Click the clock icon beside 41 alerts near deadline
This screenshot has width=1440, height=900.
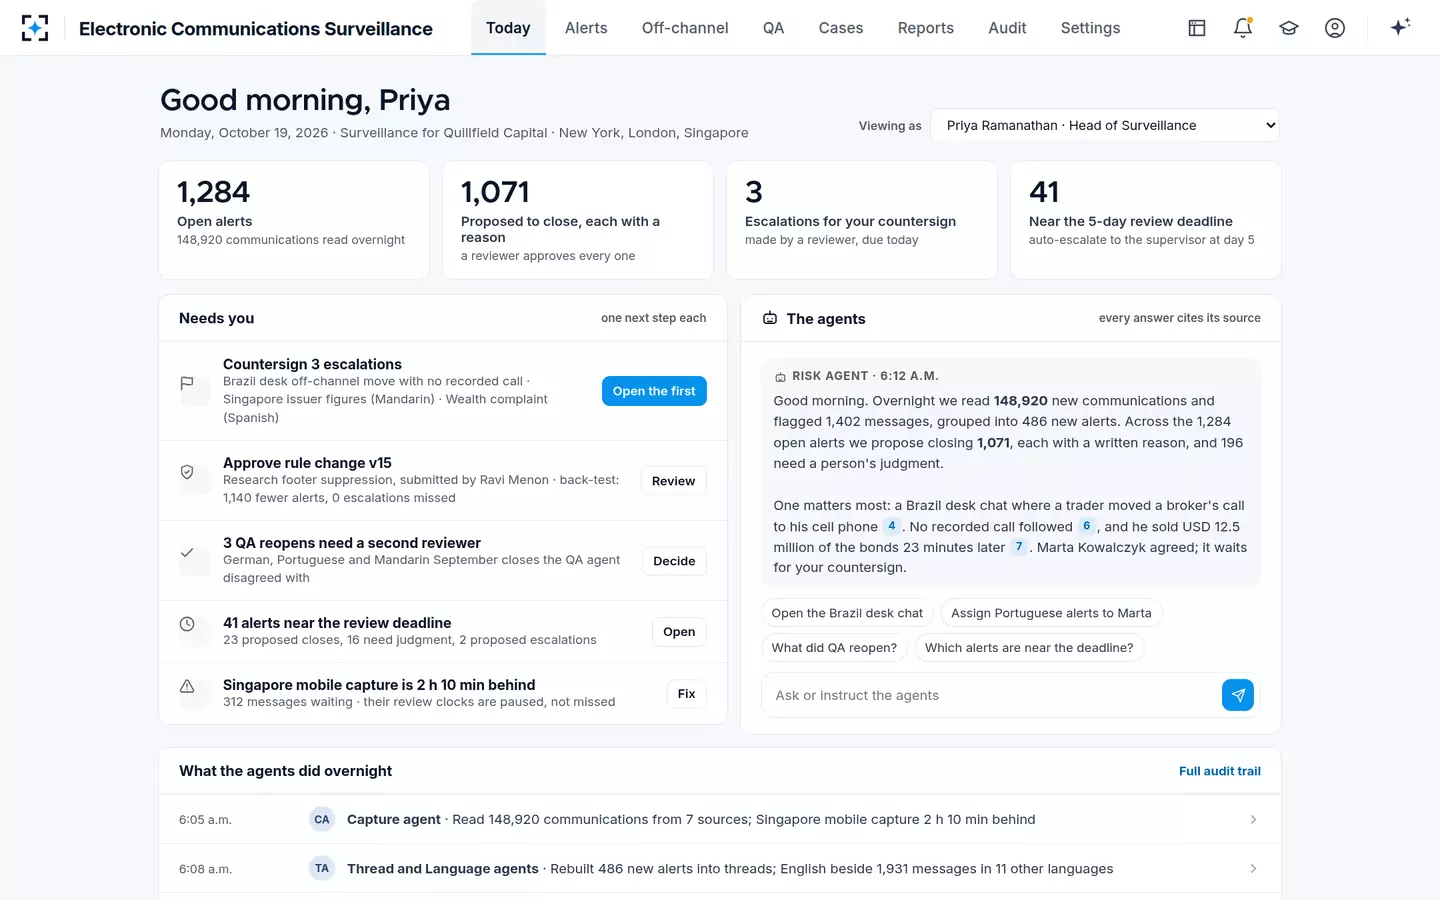(187, 624)
